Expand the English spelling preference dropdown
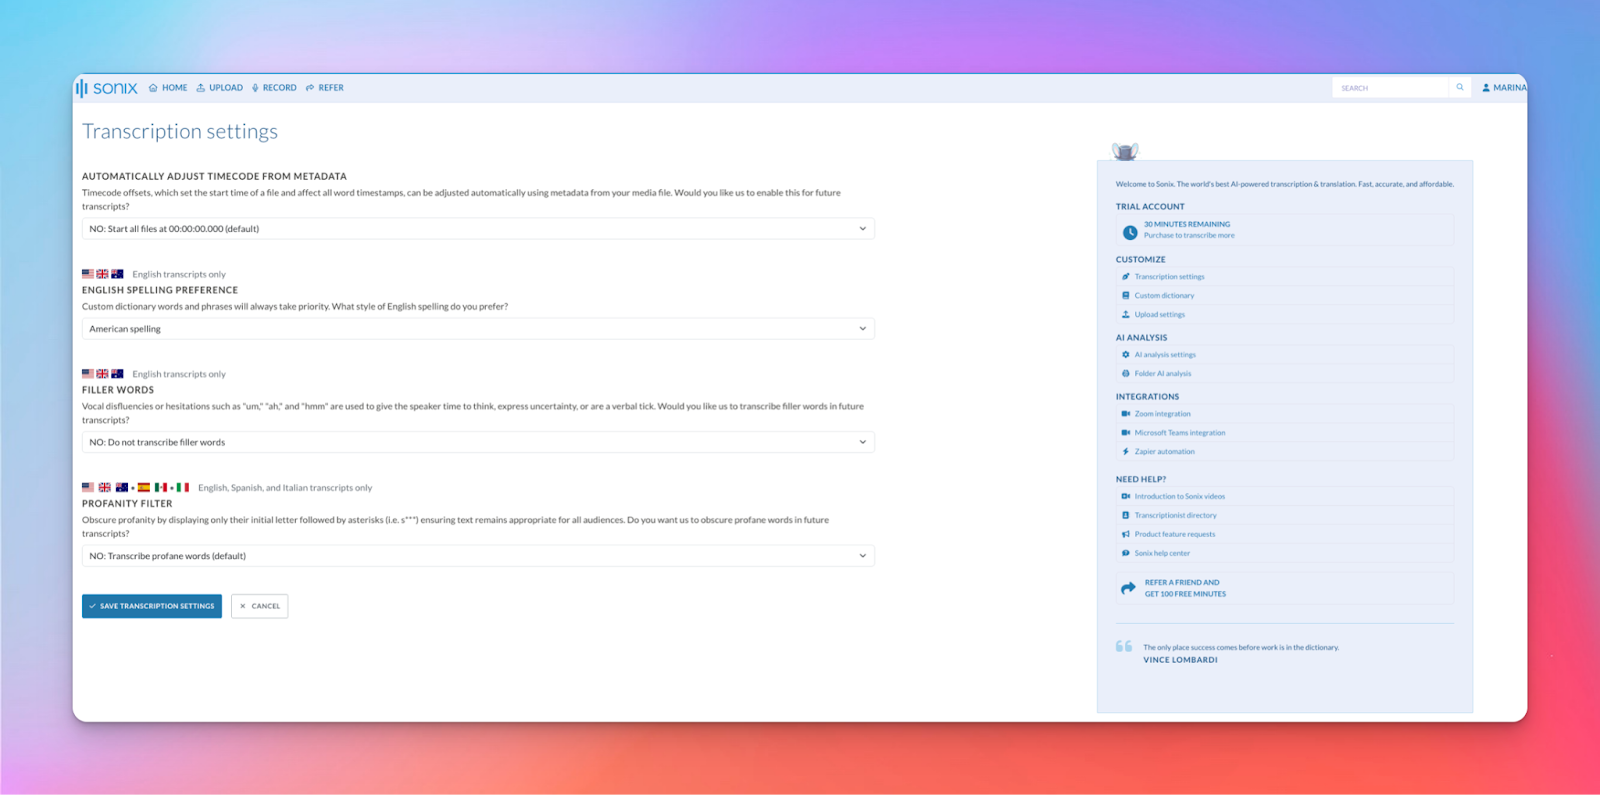Screen dimensions: 1600x795 [x=478, y=329]
